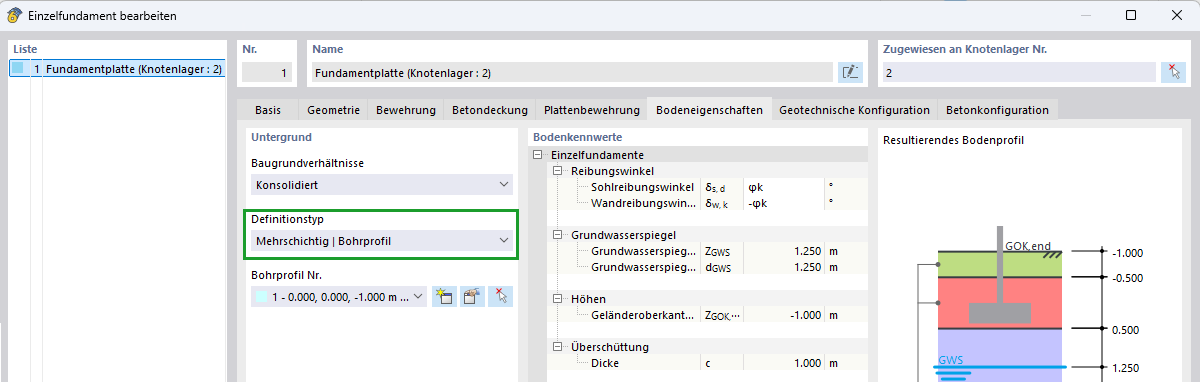The image size is (1200, 382).
Task: Select the Bodeneigenschaften tab
Action: (x=709, y=110)
